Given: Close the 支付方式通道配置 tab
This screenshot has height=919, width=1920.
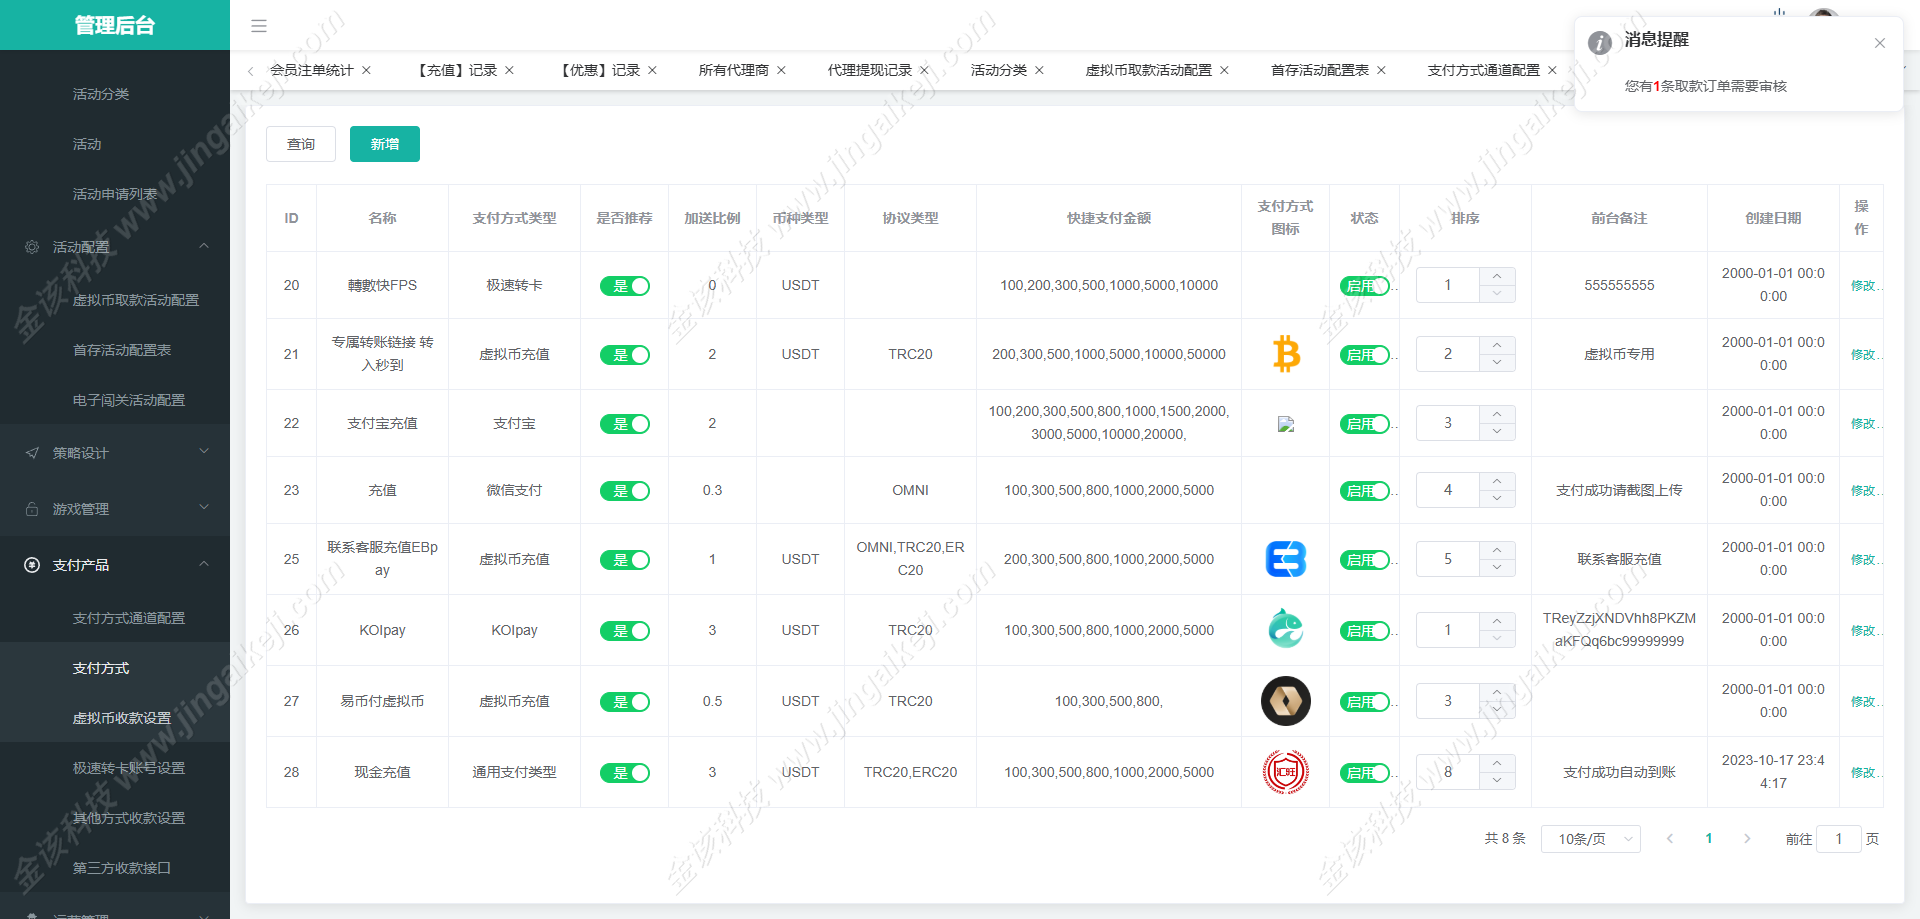Looking at the screenshot, I should click(1552, 70).
